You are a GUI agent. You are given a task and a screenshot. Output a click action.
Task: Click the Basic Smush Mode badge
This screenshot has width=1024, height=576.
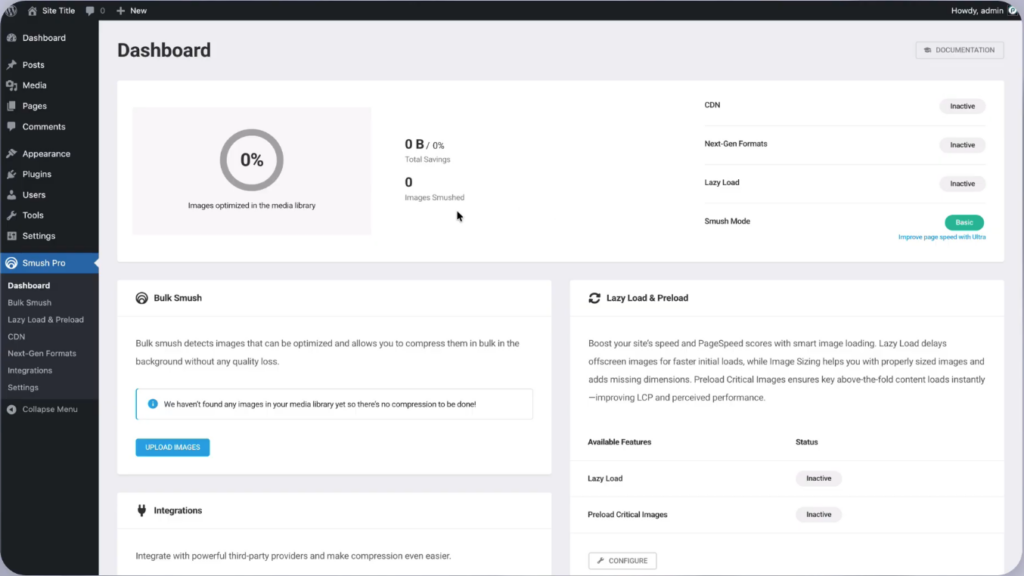click(964, 222)
